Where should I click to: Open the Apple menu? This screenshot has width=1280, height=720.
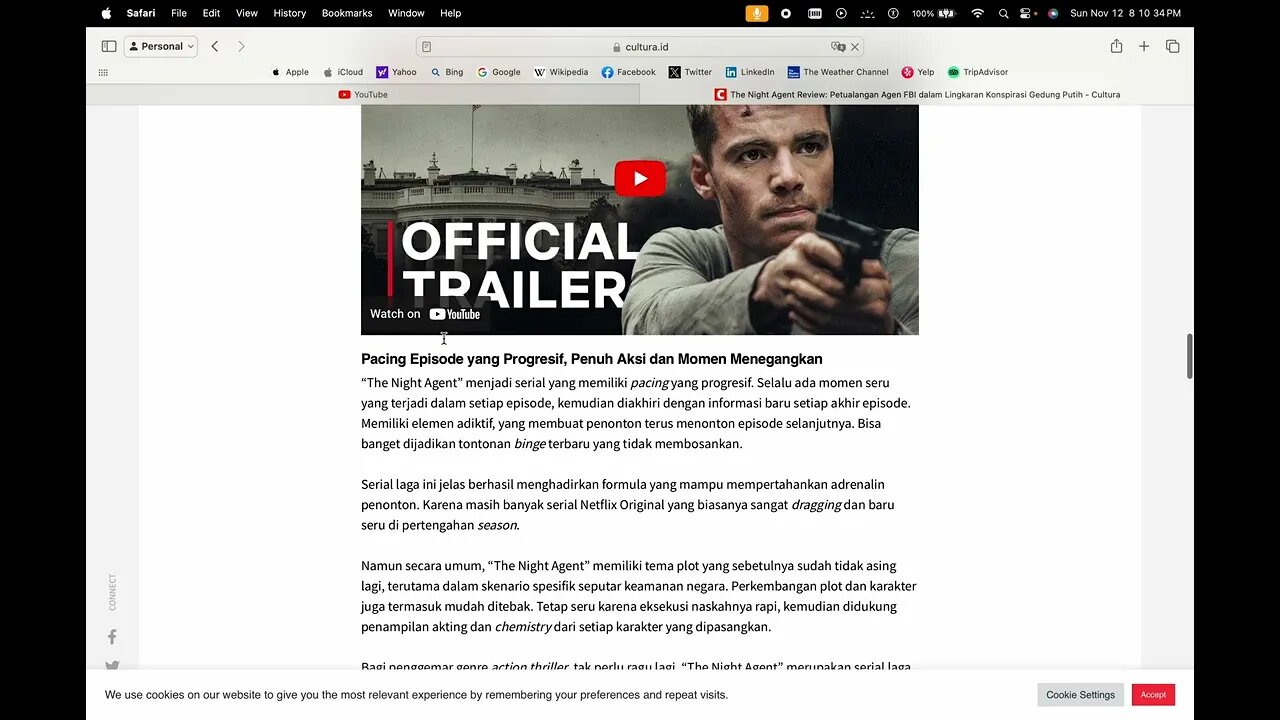pos(106,13)
